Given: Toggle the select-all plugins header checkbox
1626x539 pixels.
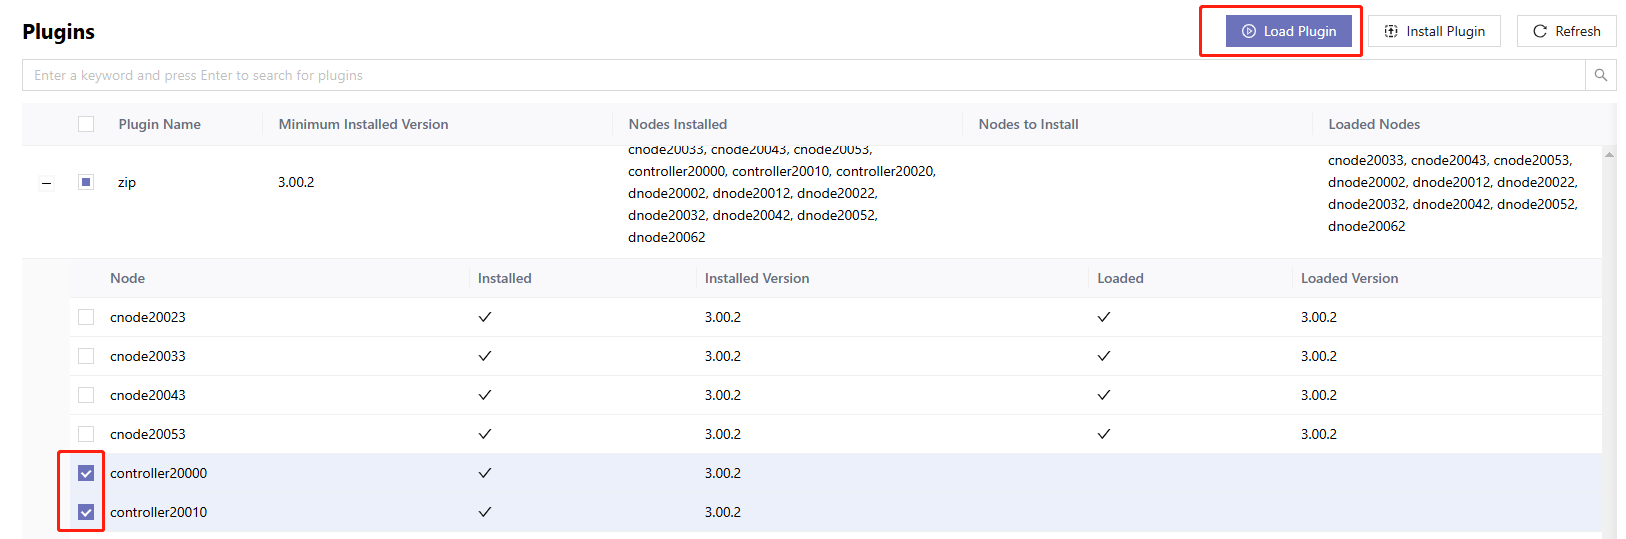Looking at the screenshot, I should (x=86, y=124).
